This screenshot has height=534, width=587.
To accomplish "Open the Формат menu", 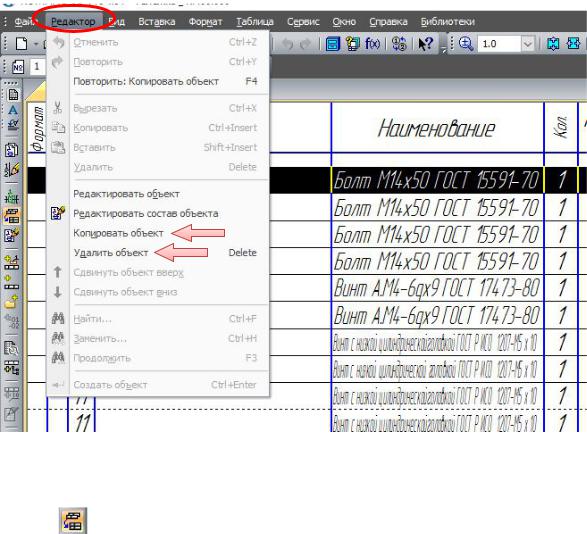I will [205, 22].
